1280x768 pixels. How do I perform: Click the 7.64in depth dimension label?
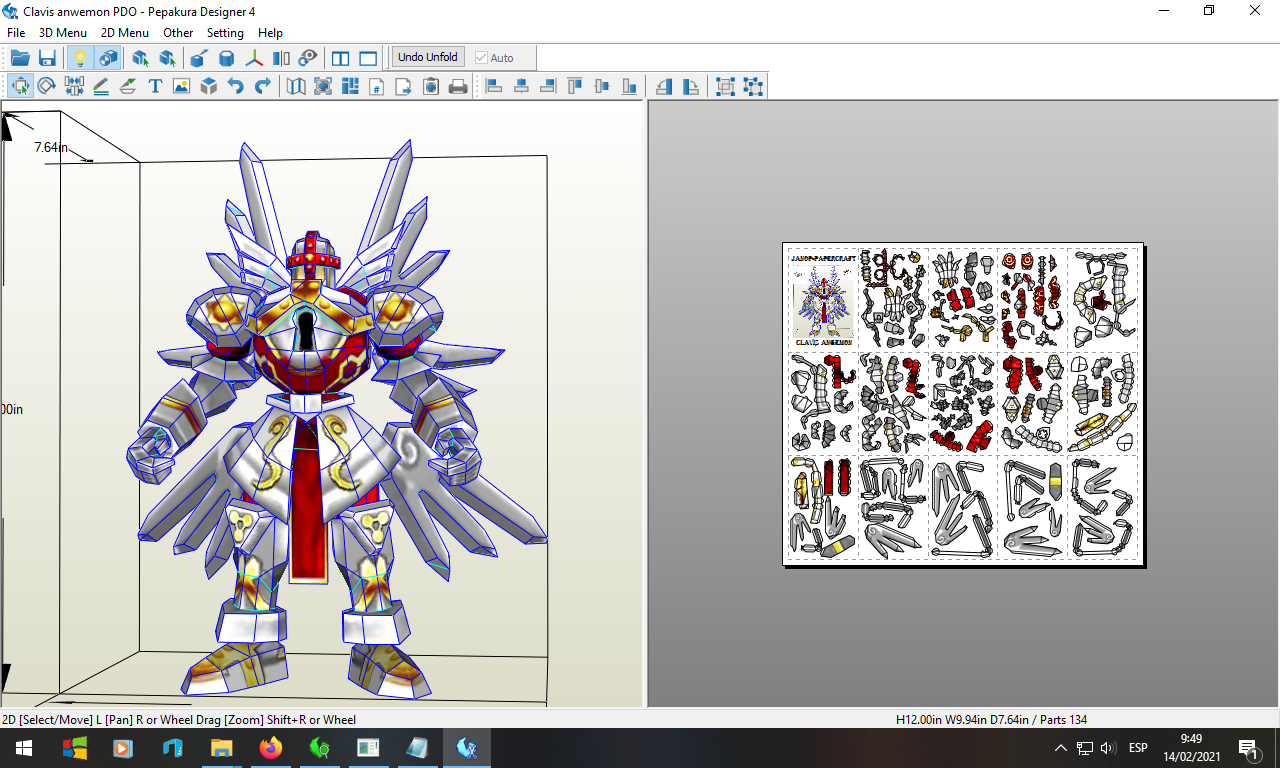click(51, 147)
